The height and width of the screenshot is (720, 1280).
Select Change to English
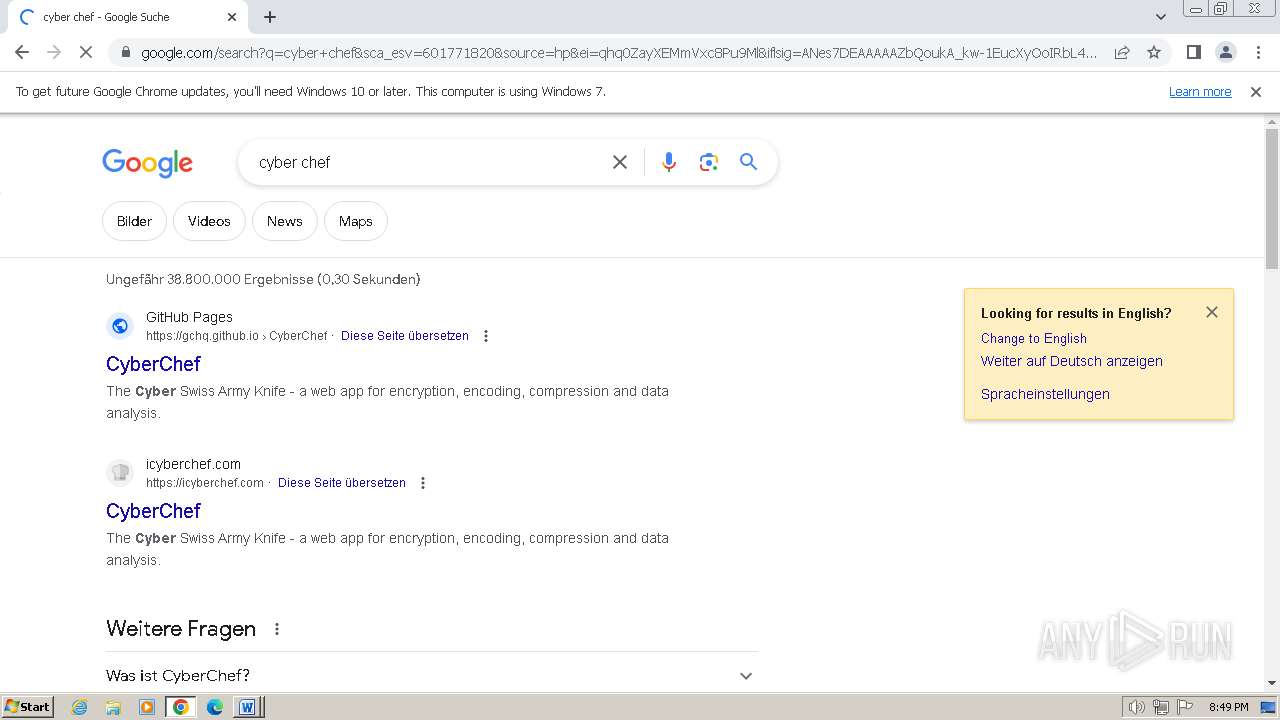(1033, 338)
